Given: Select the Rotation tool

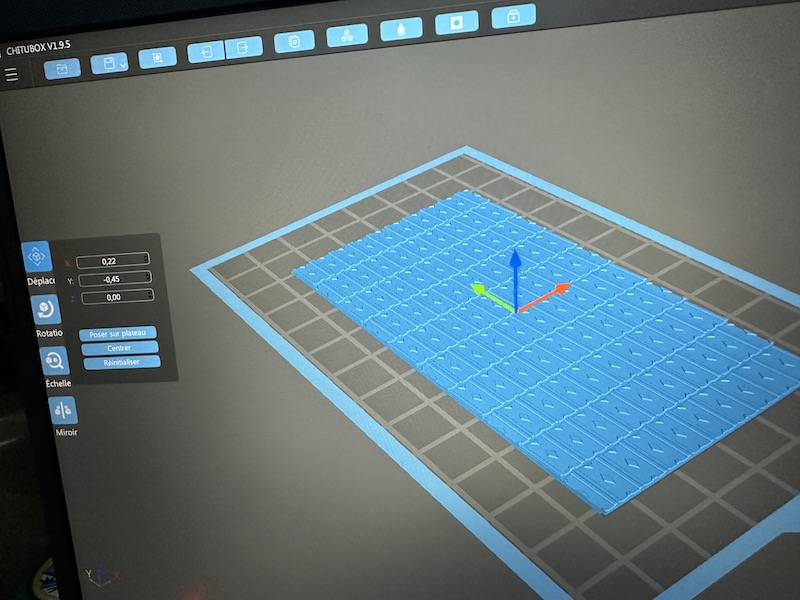Looking at the screenshot, I should (45, 310).
